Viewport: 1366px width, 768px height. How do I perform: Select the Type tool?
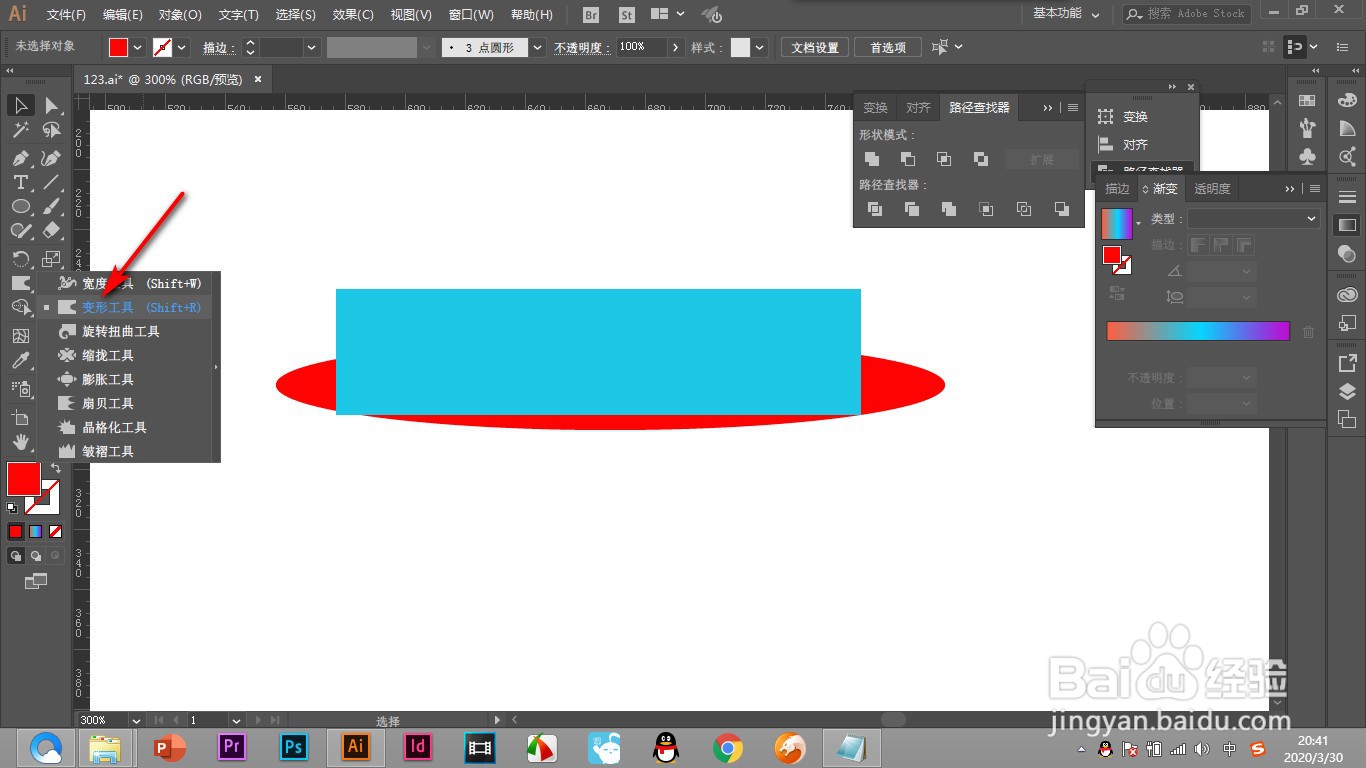click(x=21, y=182)
